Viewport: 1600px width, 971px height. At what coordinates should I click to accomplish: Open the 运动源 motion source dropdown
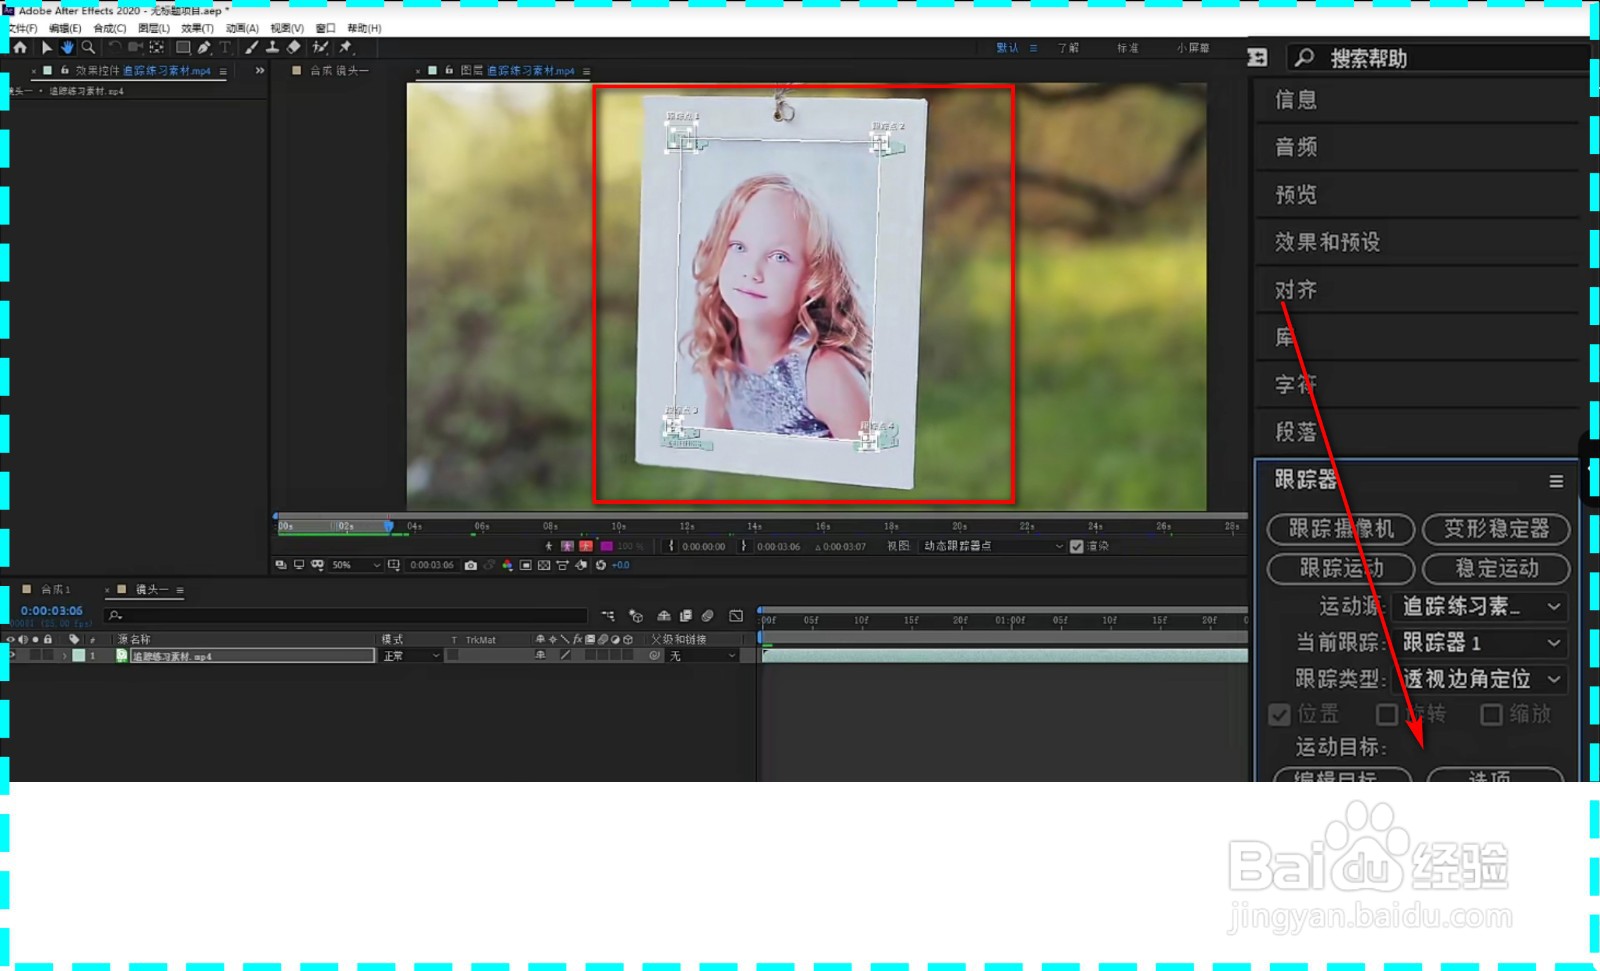[x=1480, y=606]
